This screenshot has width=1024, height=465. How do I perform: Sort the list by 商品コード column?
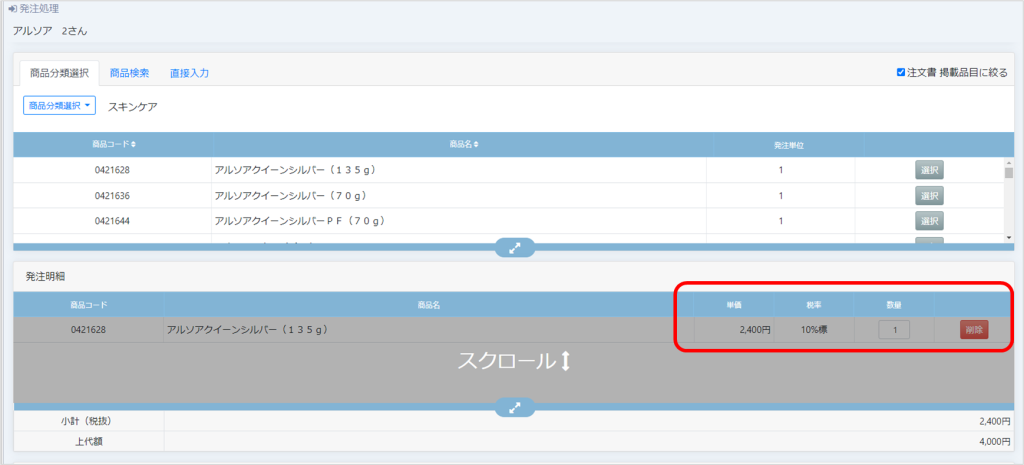(x=112, y=145)
